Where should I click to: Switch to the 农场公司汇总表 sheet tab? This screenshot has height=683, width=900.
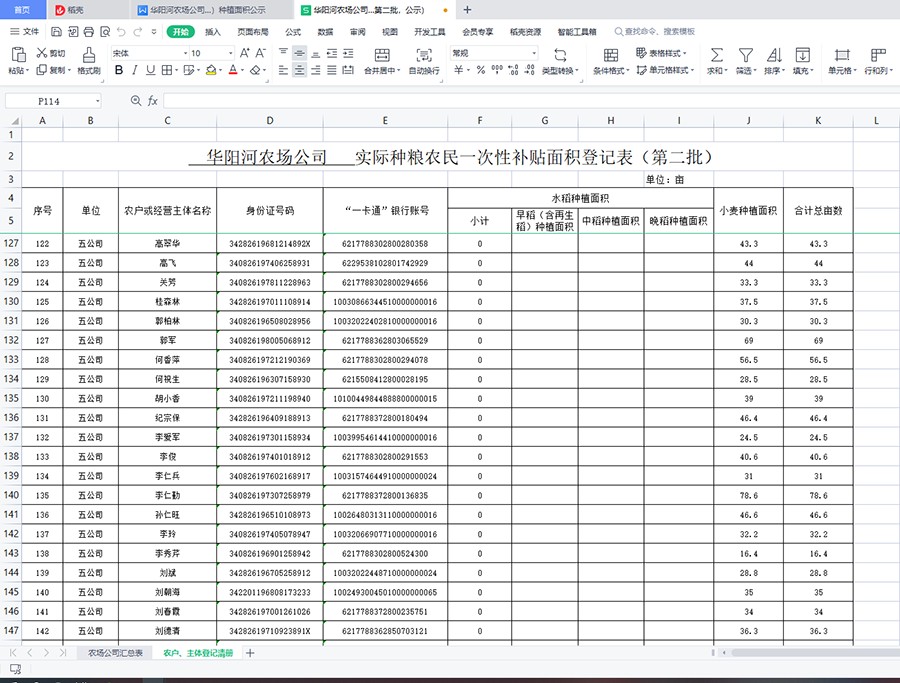115,653
